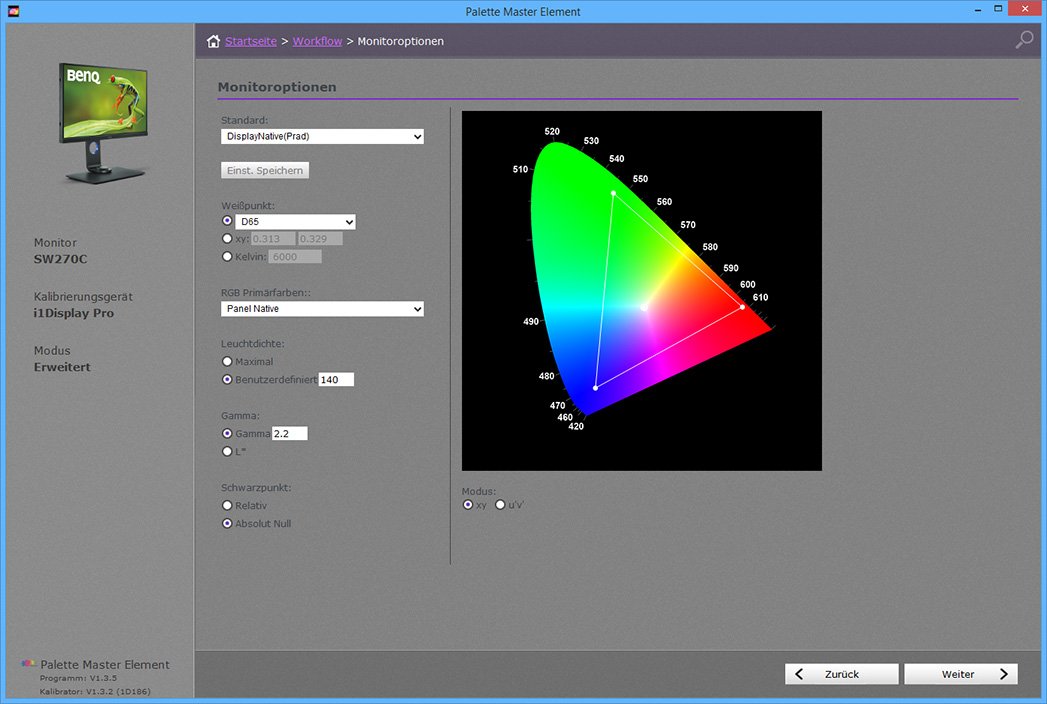This screenshot has height=704, width=1047.
Task: Select the Absolut Null black point option
Action: click(227, 524)
